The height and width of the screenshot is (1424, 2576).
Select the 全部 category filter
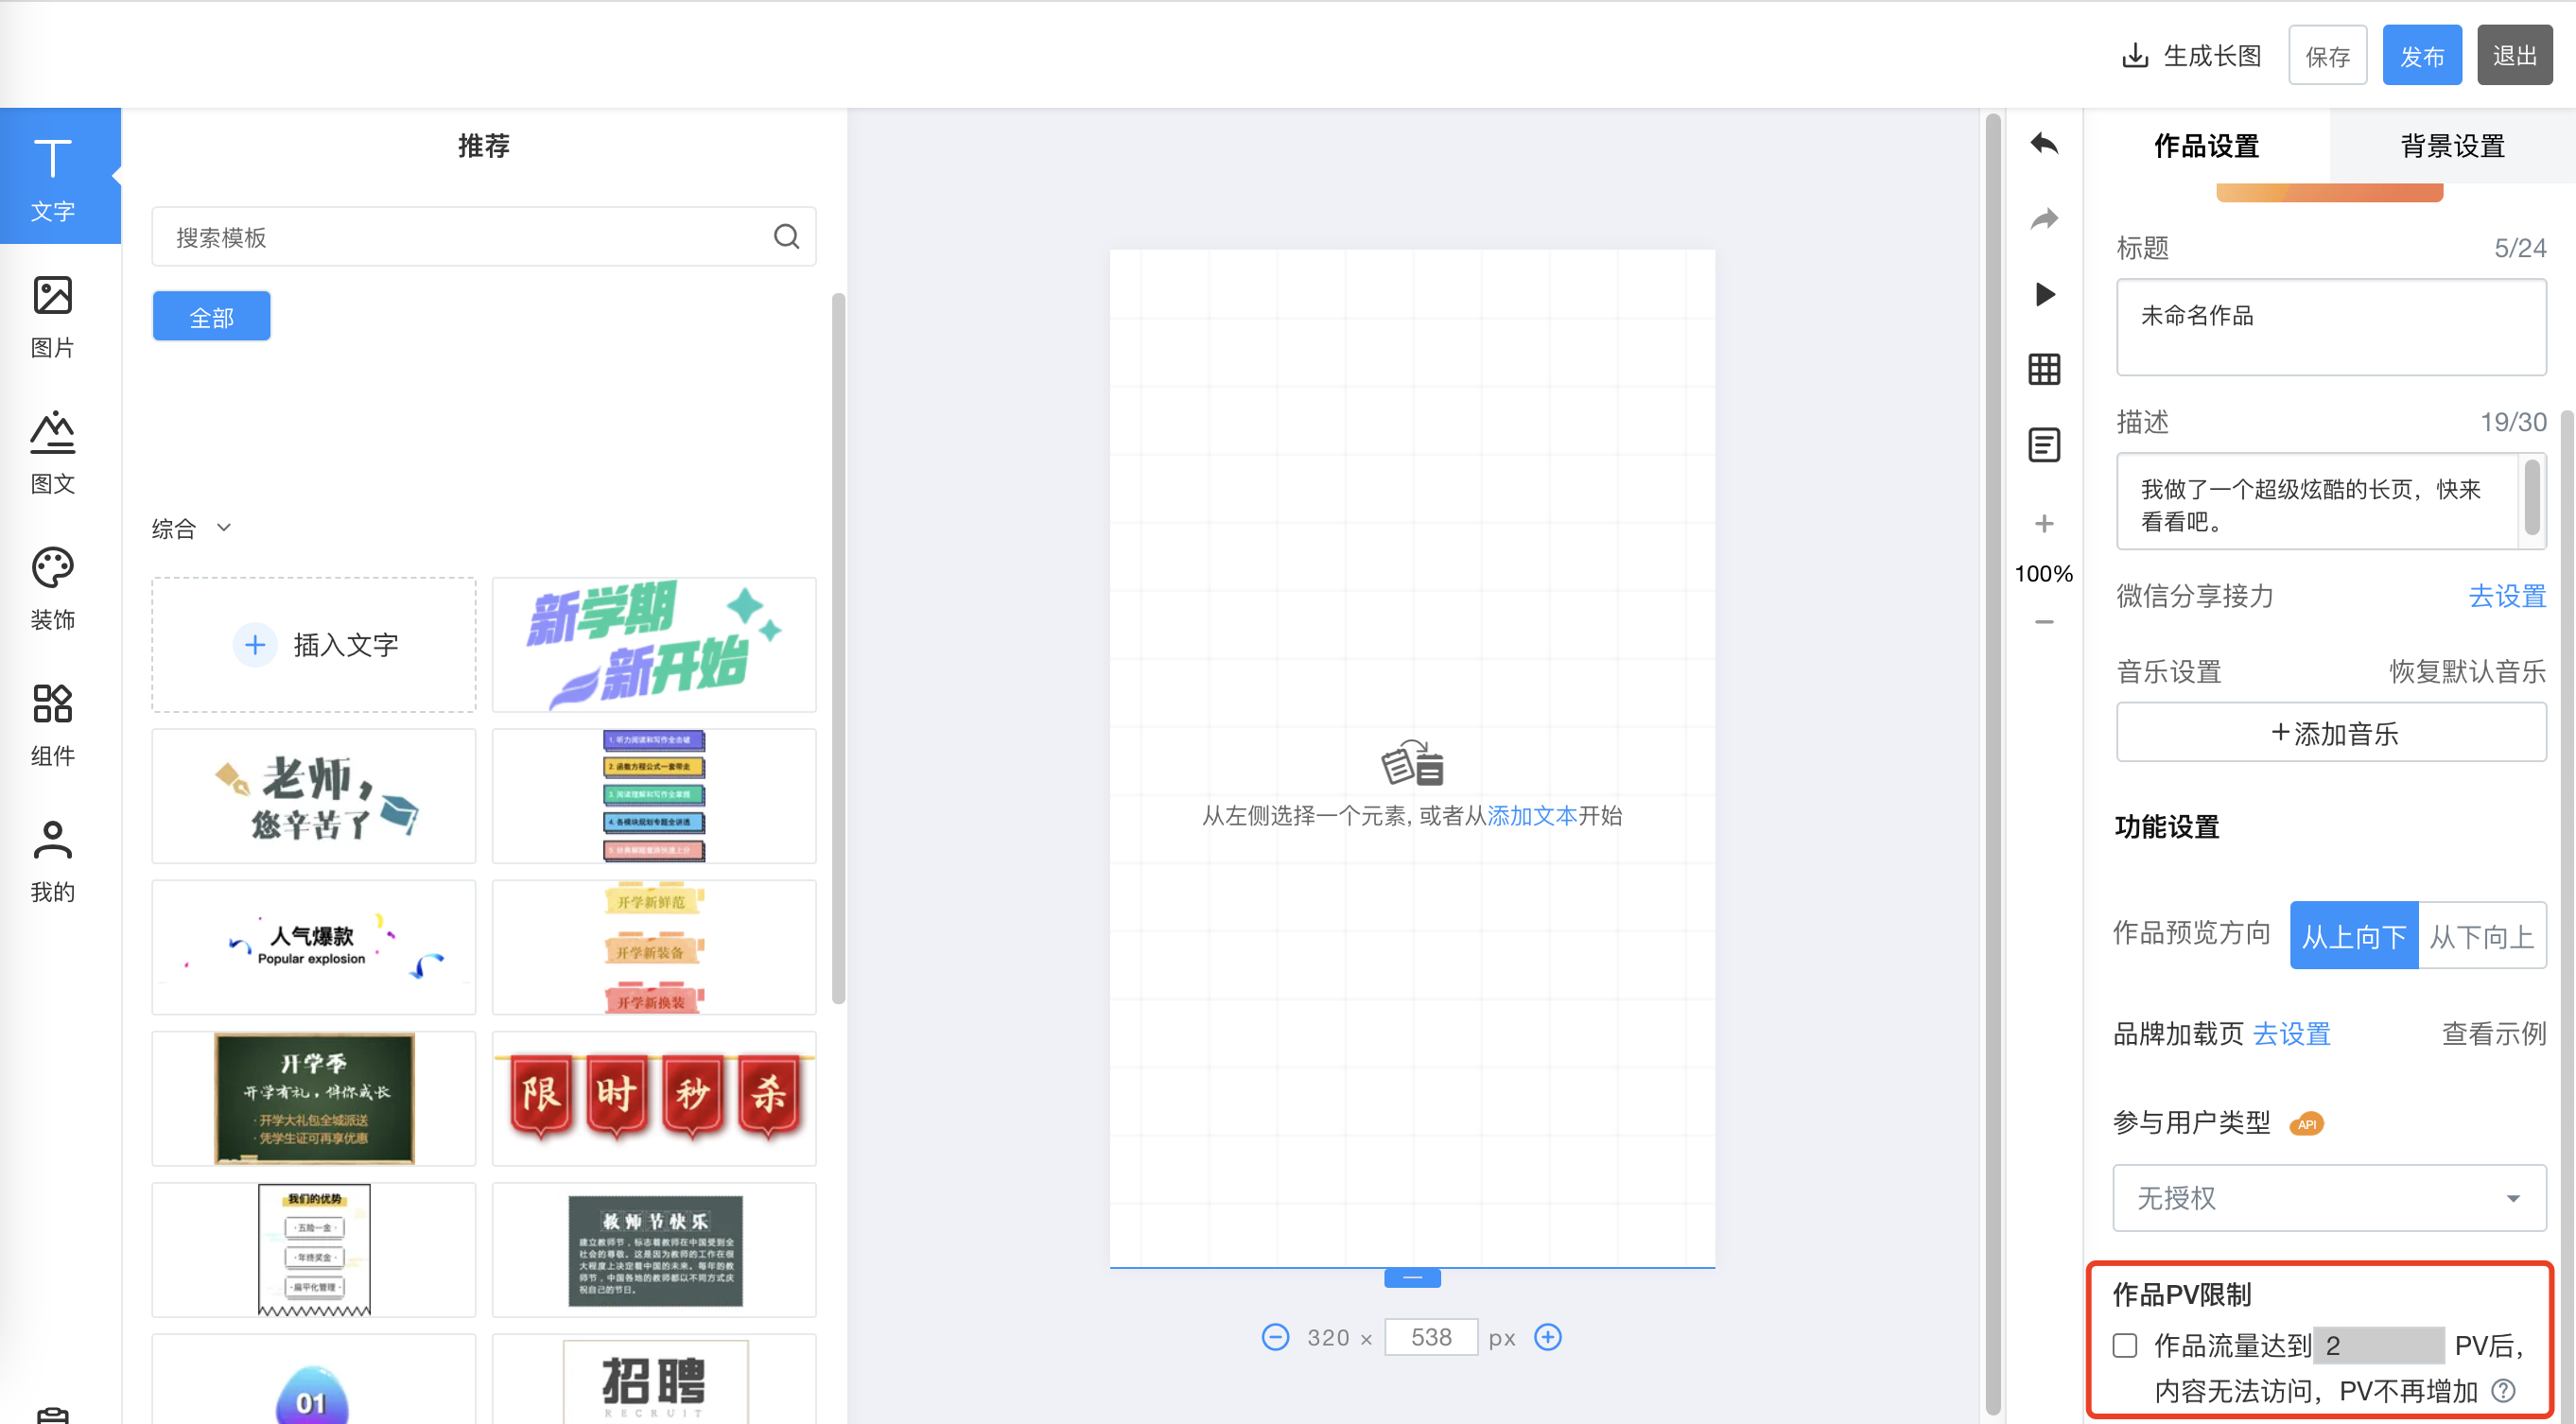[x=211, y=317]
